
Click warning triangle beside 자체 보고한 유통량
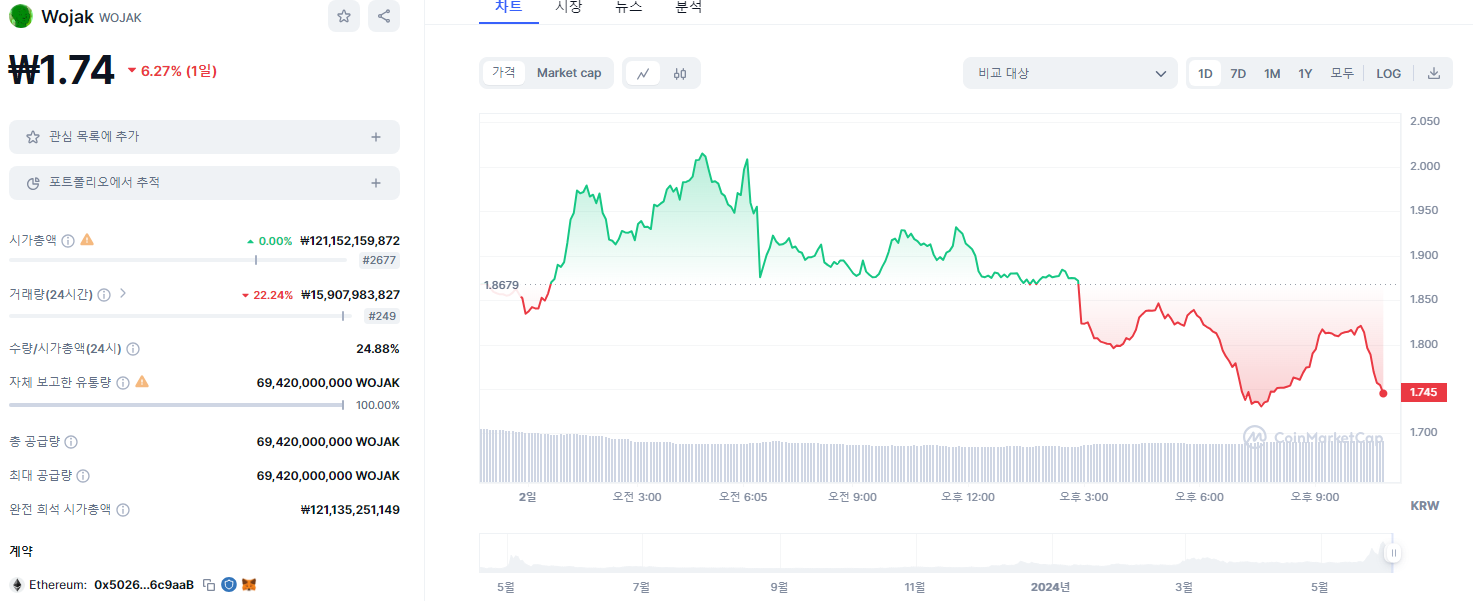click(x=142, y=382)
